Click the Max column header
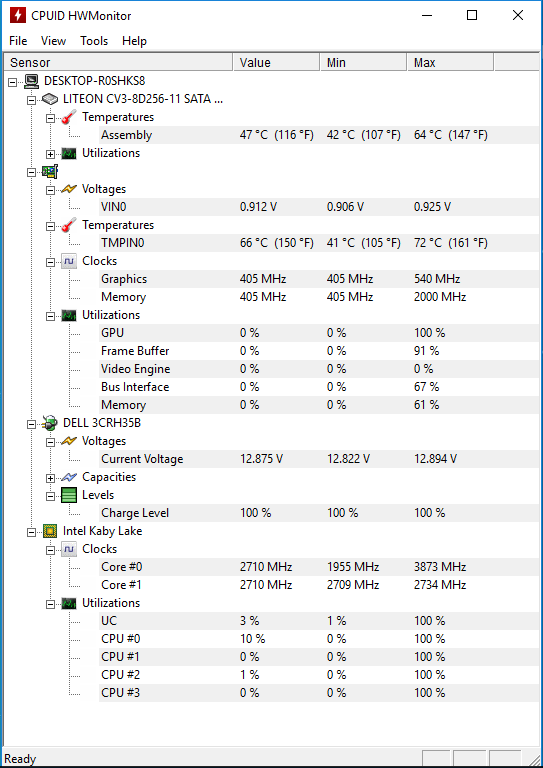The width and height of the screenshot is (543, 768). point(450,63)
